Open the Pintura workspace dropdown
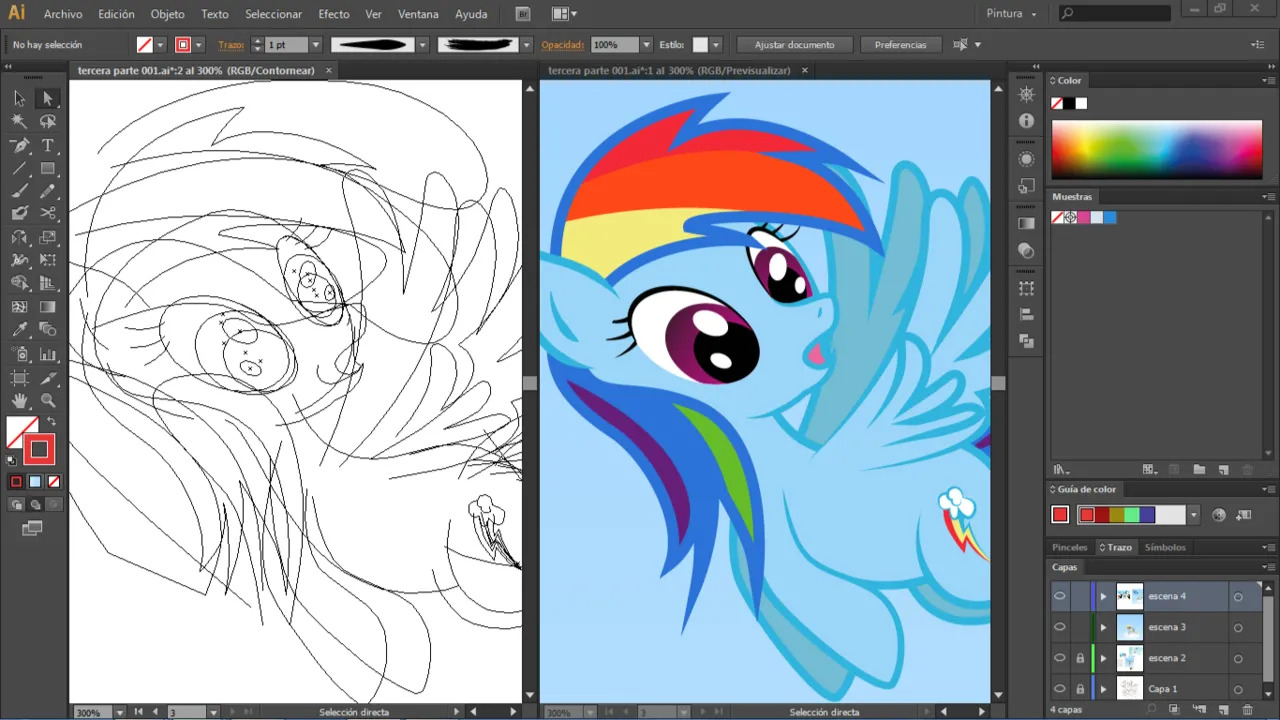The height and width of the screenshot is (720, 1280). click(x=1012, y=14)
